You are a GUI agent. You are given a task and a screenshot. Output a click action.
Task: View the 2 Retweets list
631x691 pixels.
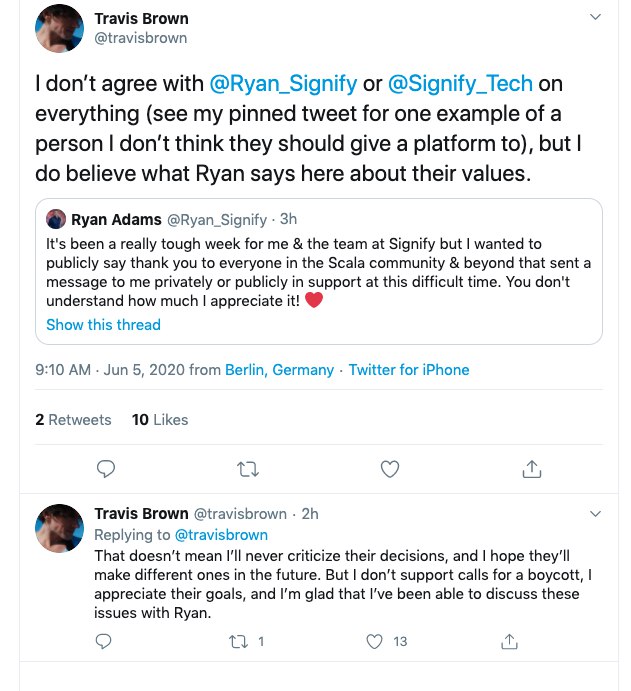73,420
